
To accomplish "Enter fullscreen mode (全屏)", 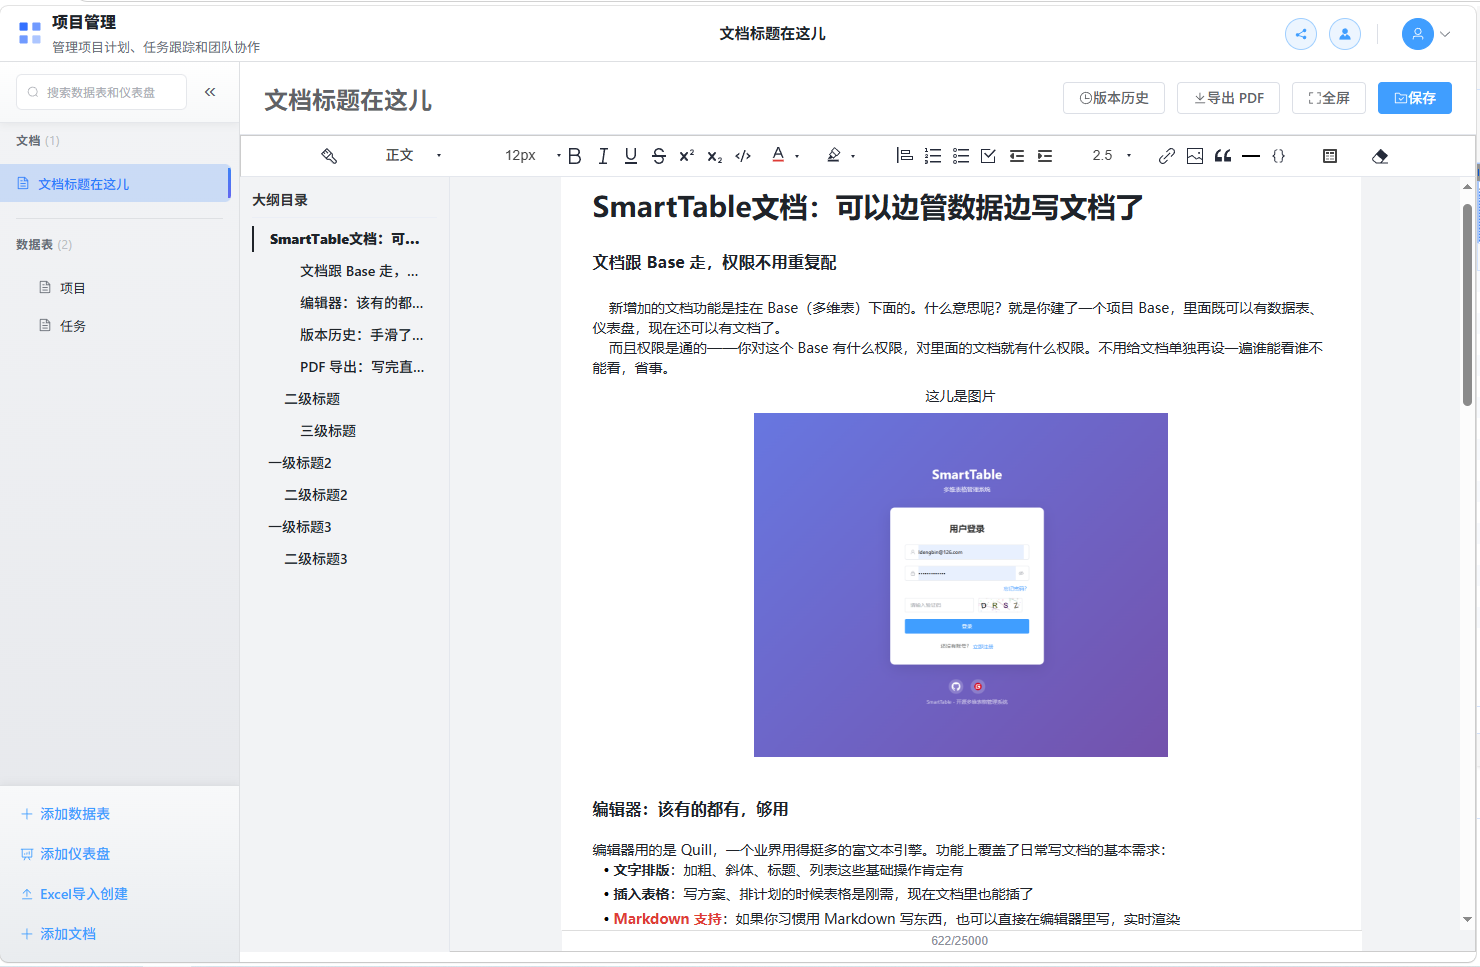I will (1329, 98).
